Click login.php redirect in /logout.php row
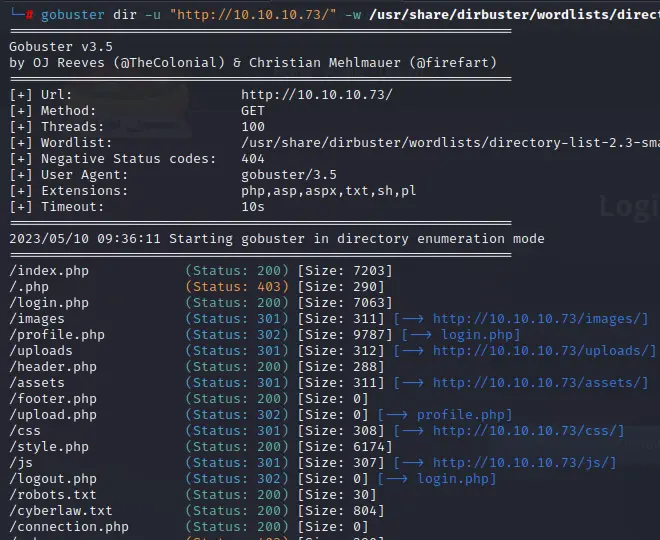Viewport: 660px width, 540px height. (453, 479)
